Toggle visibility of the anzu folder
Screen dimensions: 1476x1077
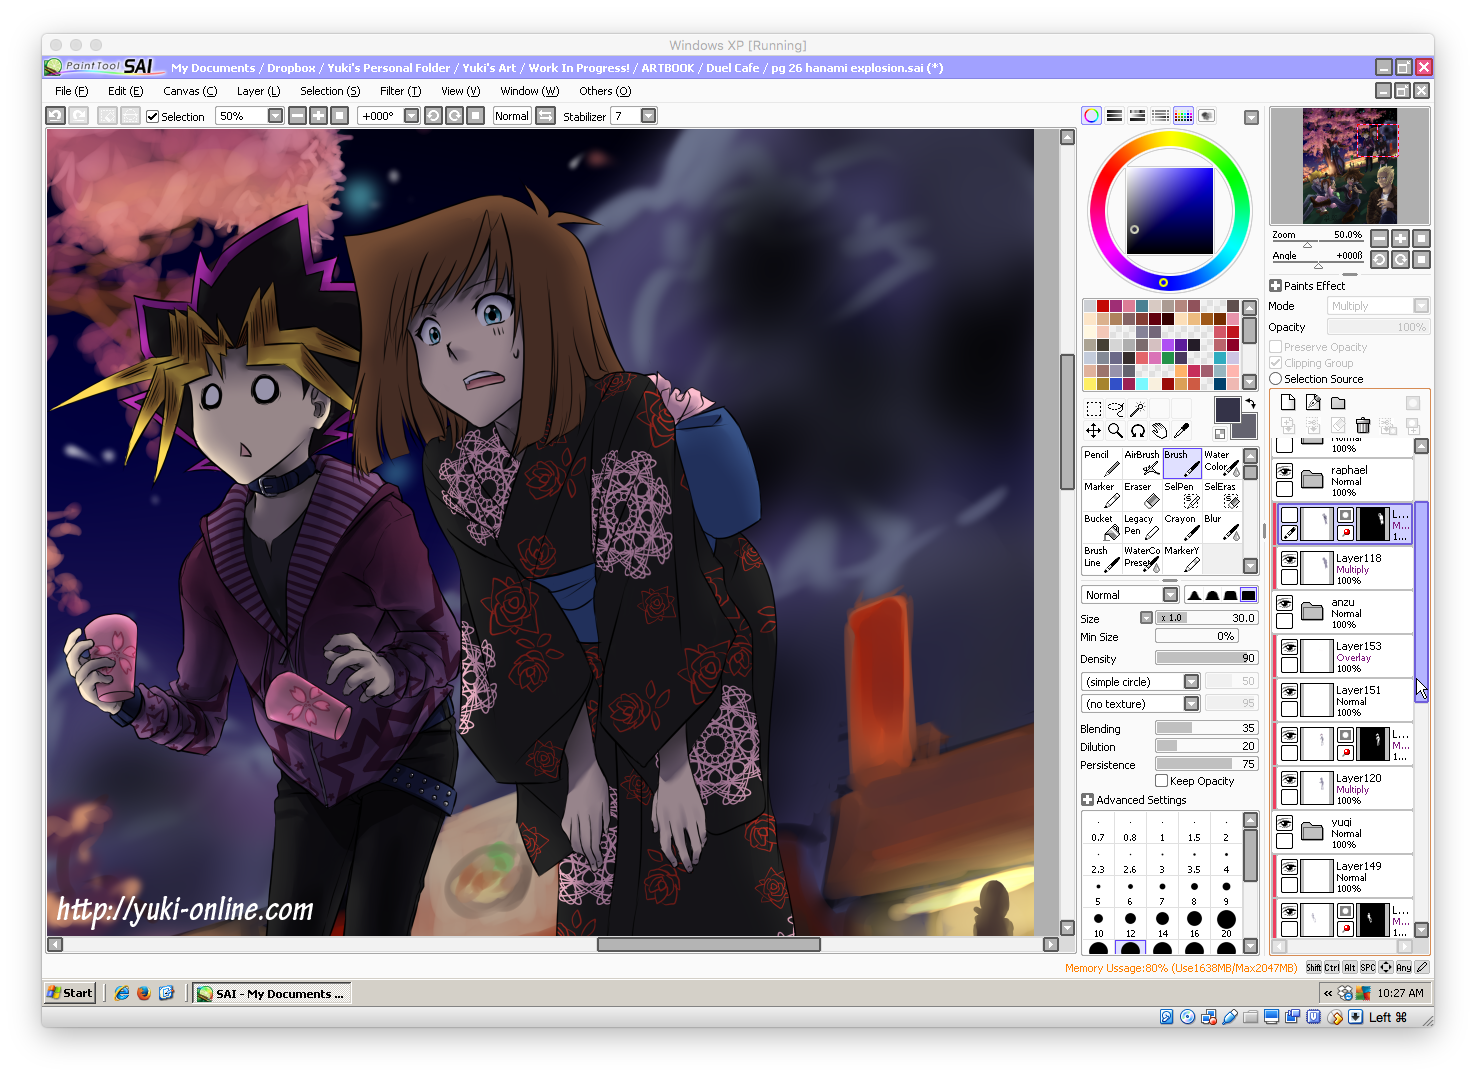tap(1284, 604)
